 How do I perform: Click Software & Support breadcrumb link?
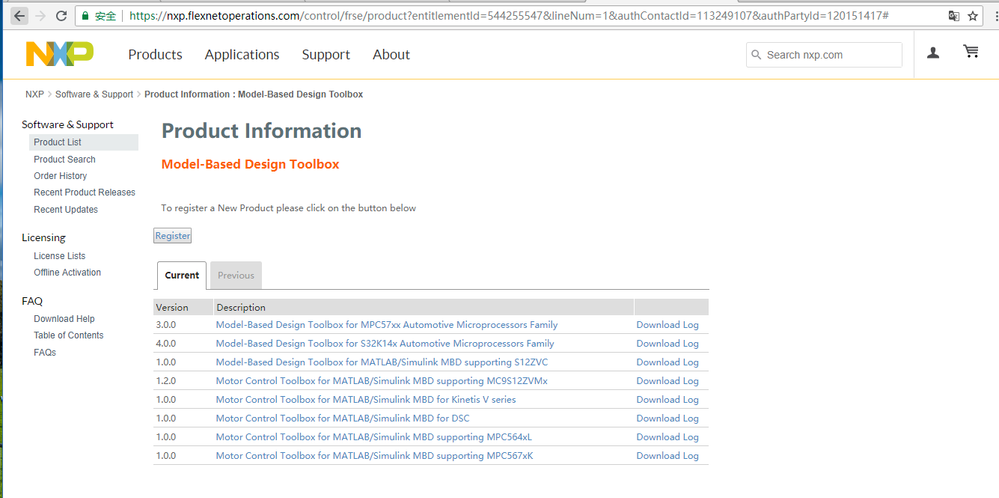click(x=94, y=94)
